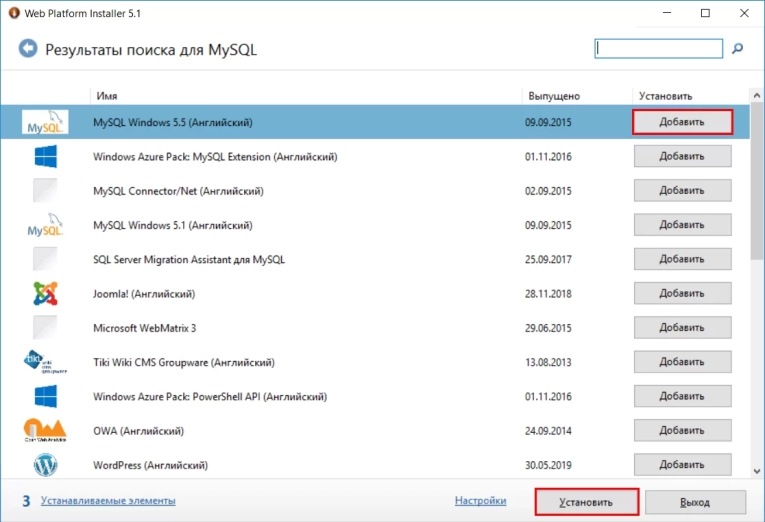
Task: Select OWA (Английский) row text
Action: [x=139, y=431]
